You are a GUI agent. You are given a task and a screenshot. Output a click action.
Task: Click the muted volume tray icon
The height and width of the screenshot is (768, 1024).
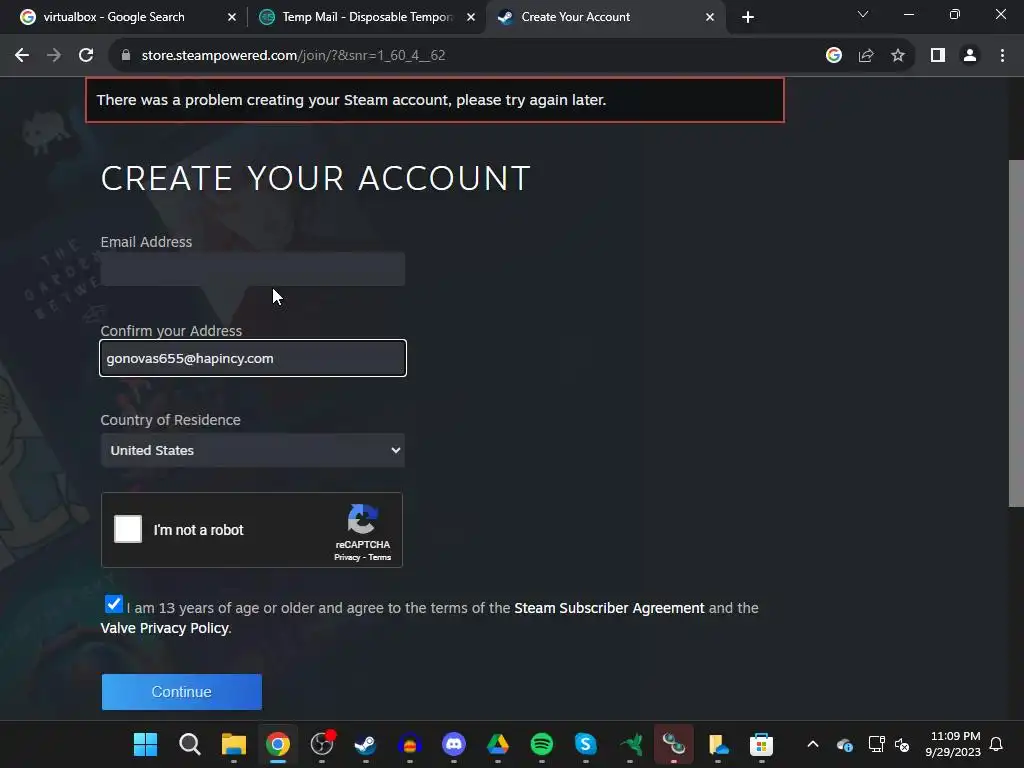(x=903, y=744)
